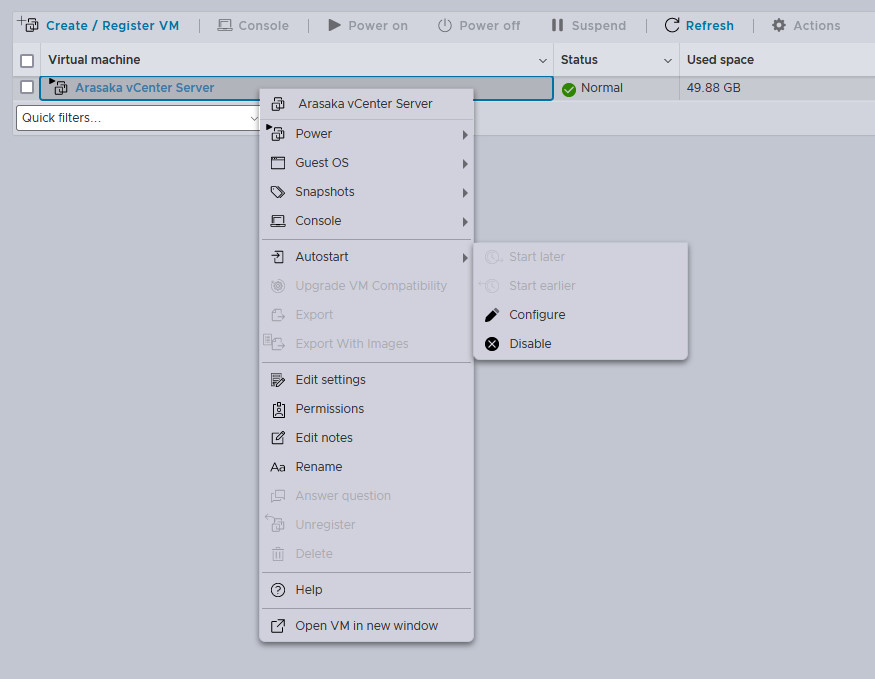Open the Arasaka vCenter Server link

144,88
